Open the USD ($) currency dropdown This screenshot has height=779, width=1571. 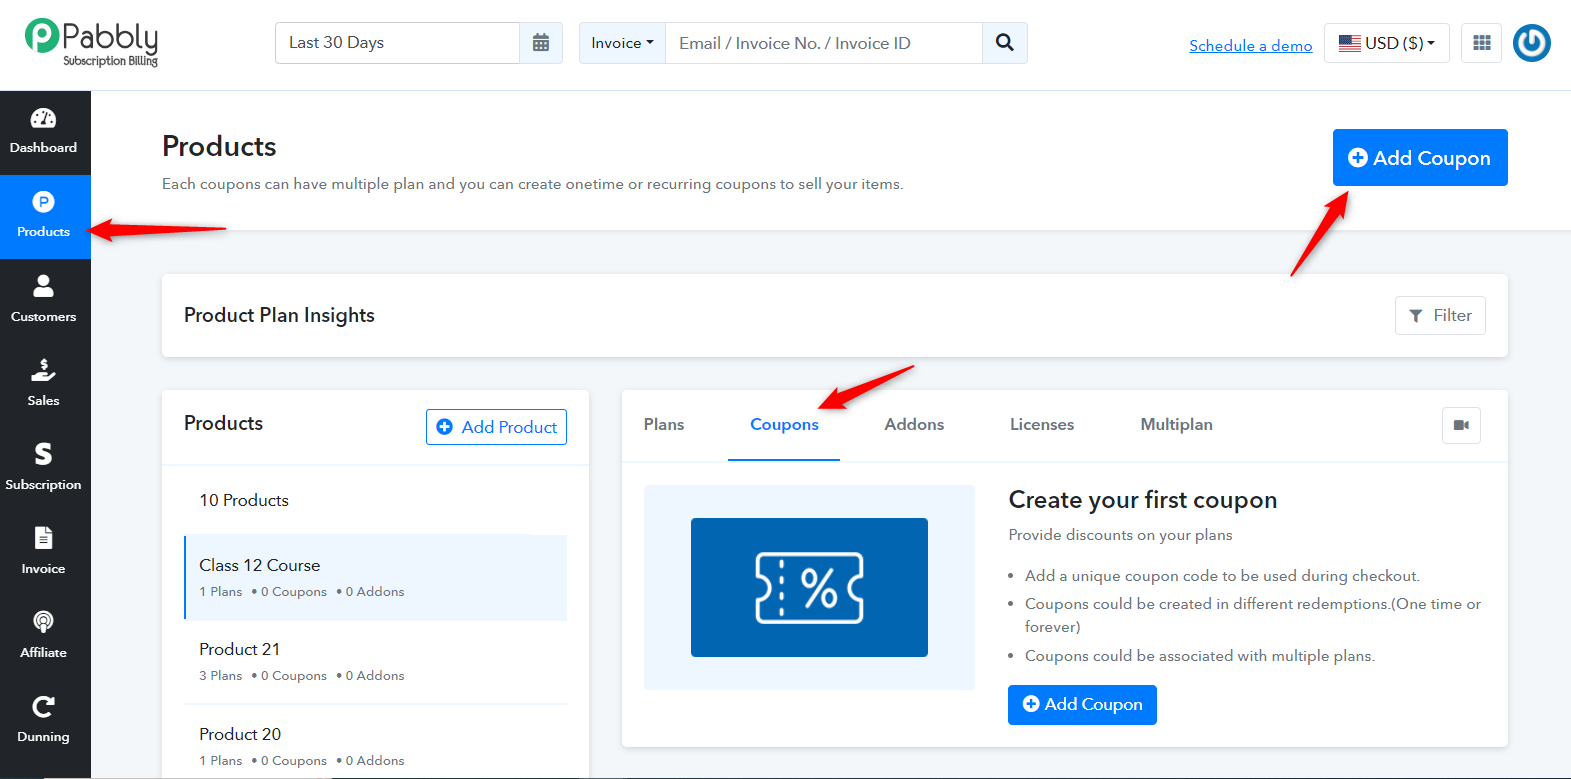pyautogui.click(x=1387, y=43)
